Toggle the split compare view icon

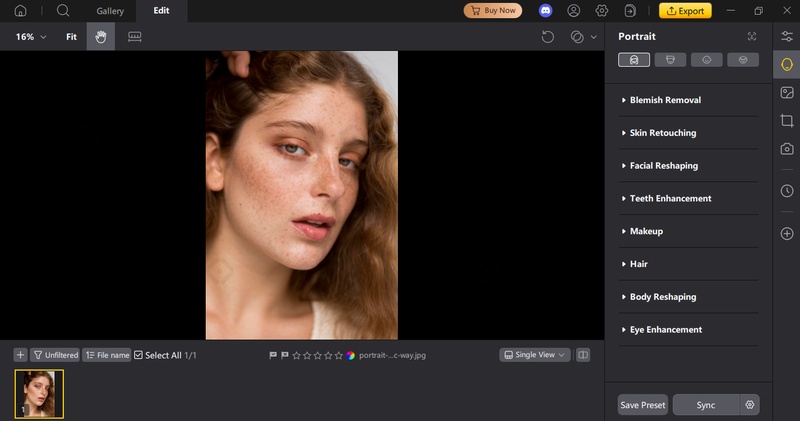pyautogui.click(x=583, y=355)
